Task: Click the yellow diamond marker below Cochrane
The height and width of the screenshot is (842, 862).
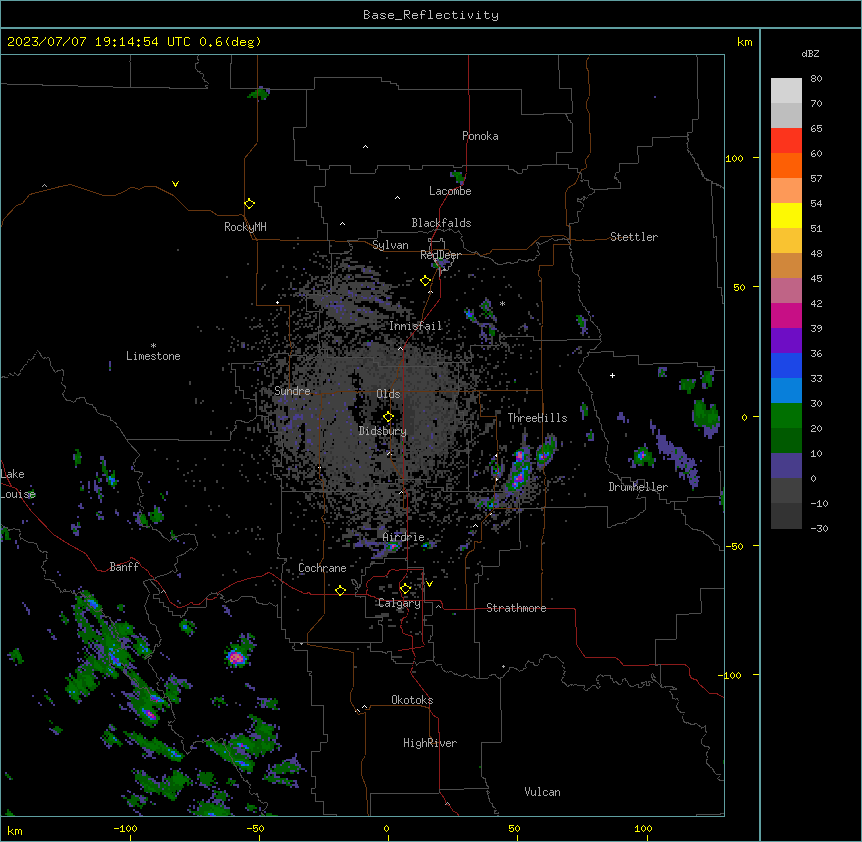Action: 340,590
